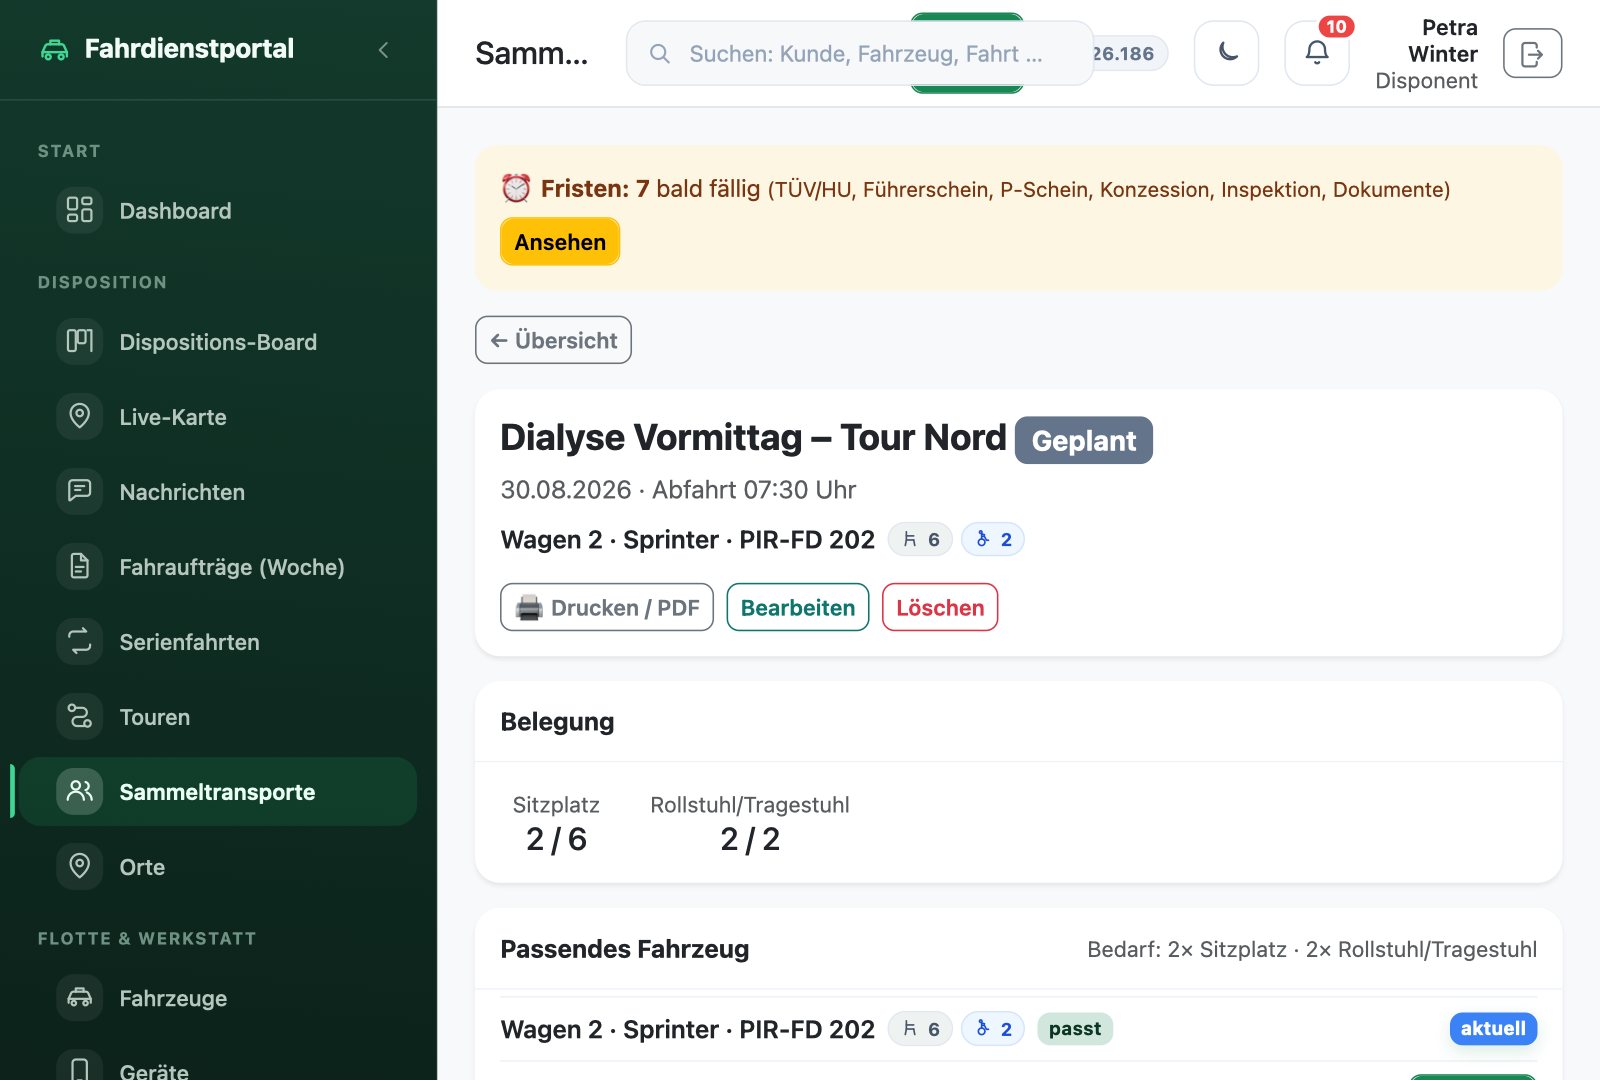The height and width of the screenshot is (1080, 1600).
Task: Go back via the Übersicht button
Action: pos(553,340)
